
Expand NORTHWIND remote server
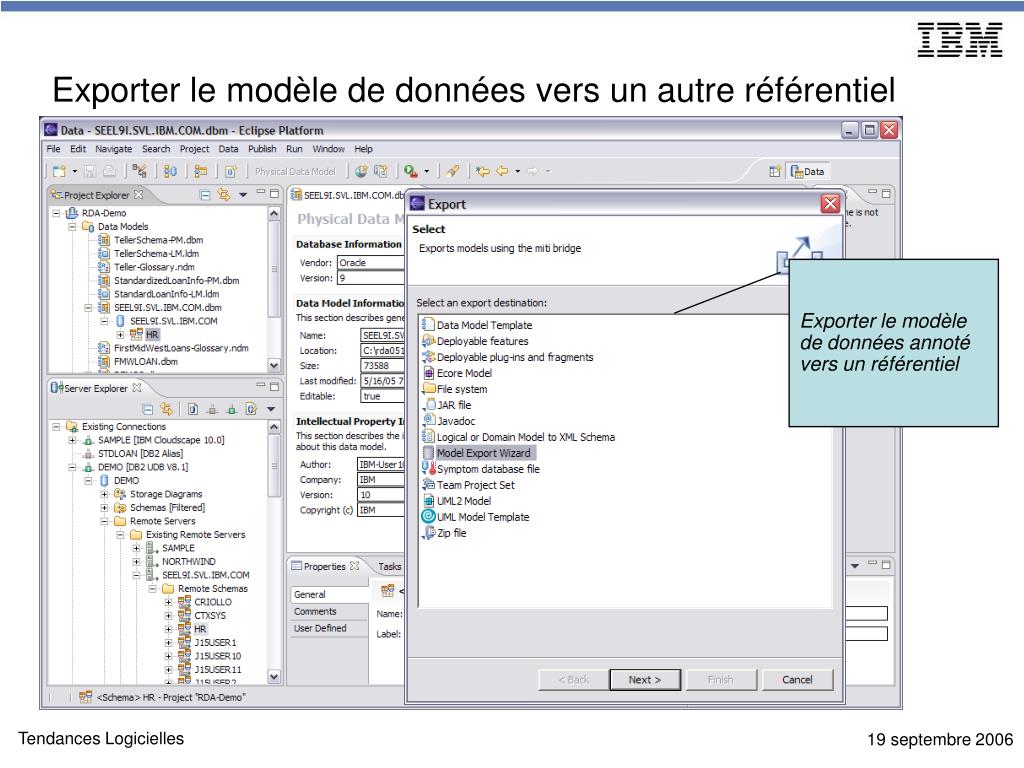[x=136, y=561]
